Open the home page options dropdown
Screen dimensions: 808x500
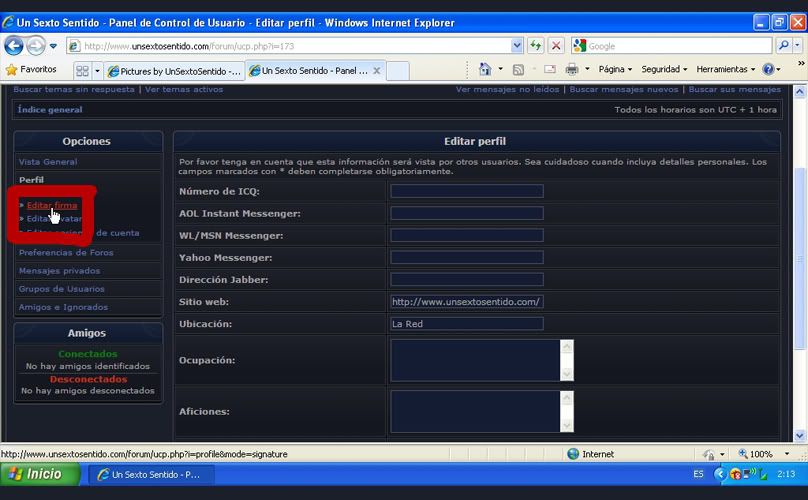(500, 69)
